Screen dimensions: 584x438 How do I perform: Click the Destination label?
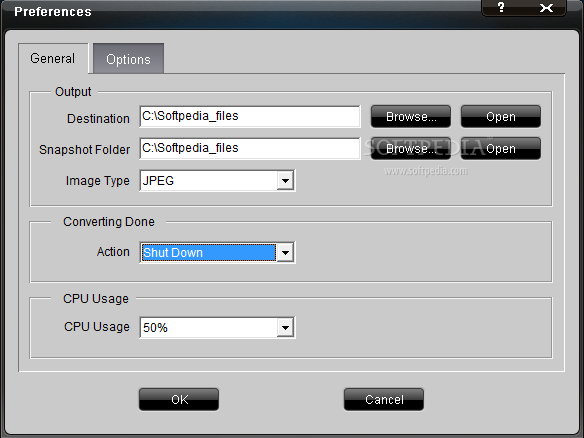point(98,119)
